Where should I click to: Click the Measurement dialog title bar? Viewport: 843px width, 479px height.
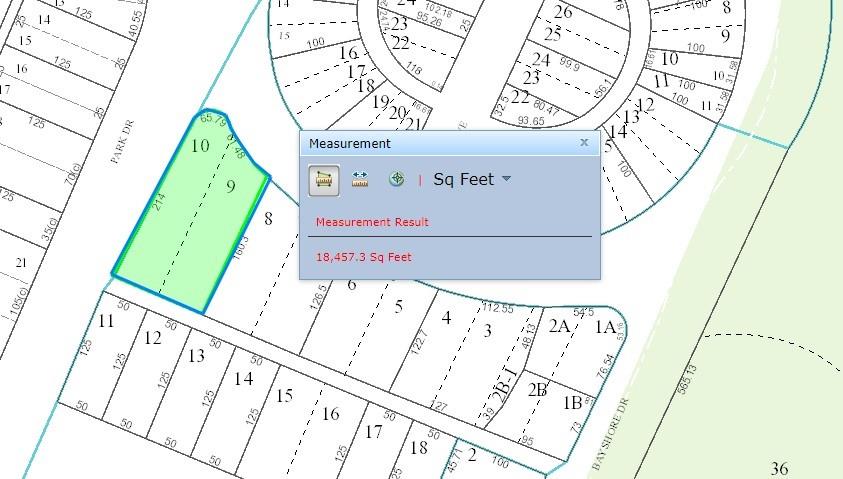[x=449, y=144]
